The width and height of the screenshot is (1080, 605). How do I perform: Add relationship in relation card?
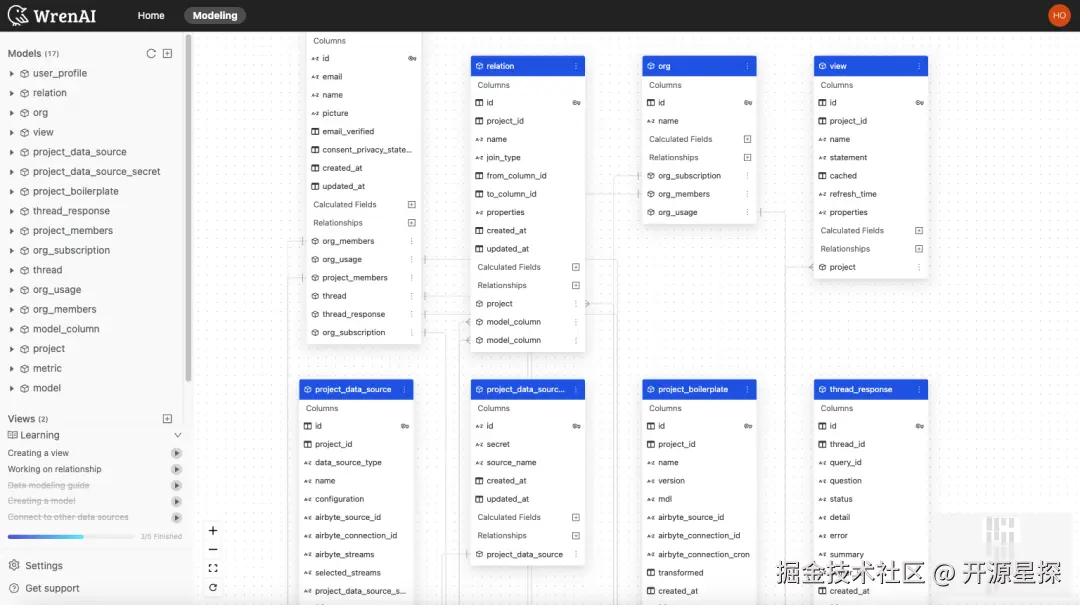coord(576,285)
